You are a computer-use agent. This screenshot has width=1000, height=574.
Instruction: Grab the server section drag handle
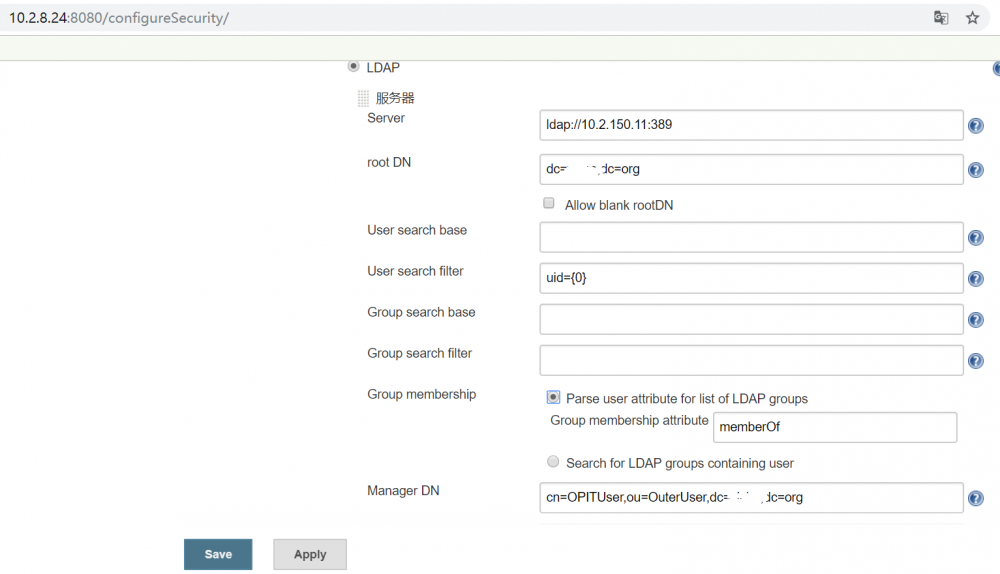[x=363, y=98]
